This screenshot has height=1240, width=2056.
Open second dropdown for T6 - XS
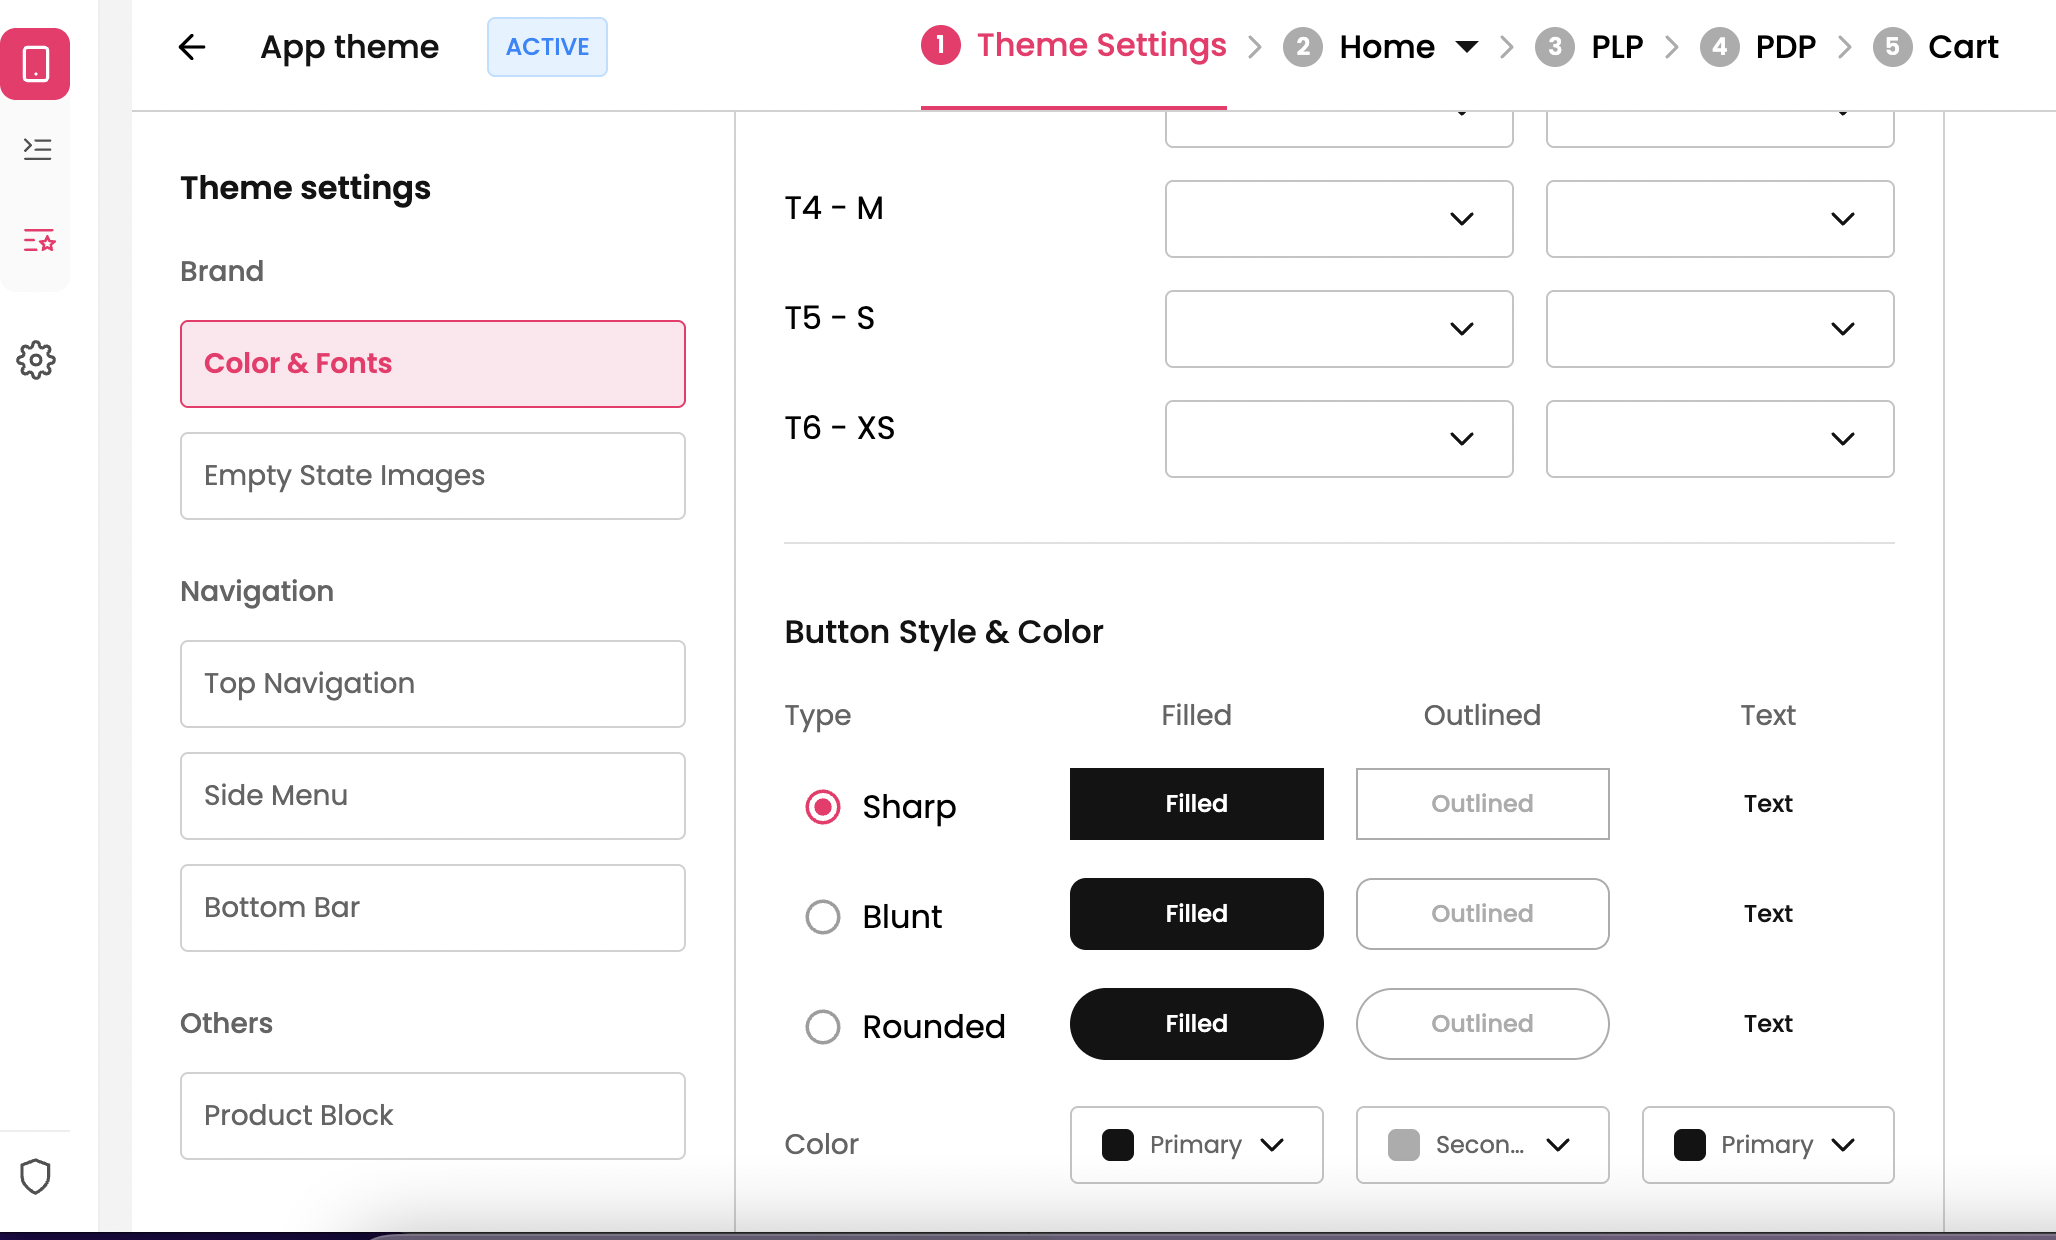[1719, 439]
